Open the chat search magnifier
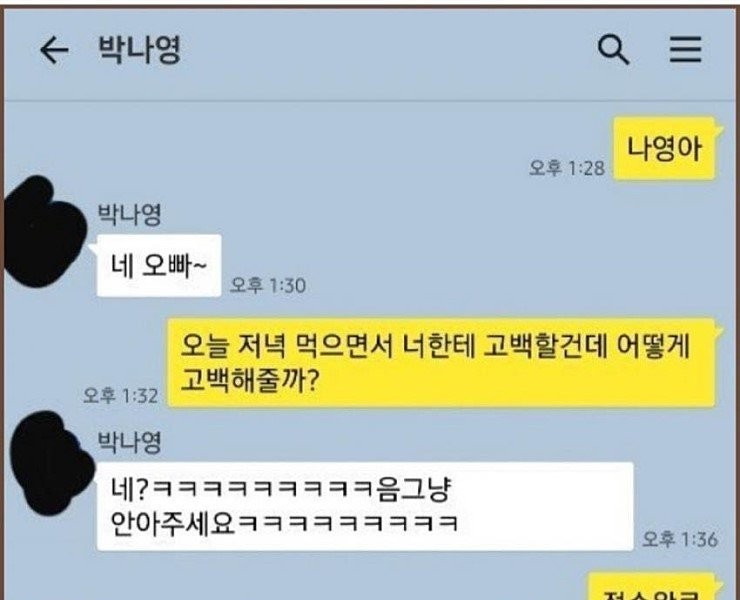The width and height of the screenshot is (740, 600). (613, 50)
